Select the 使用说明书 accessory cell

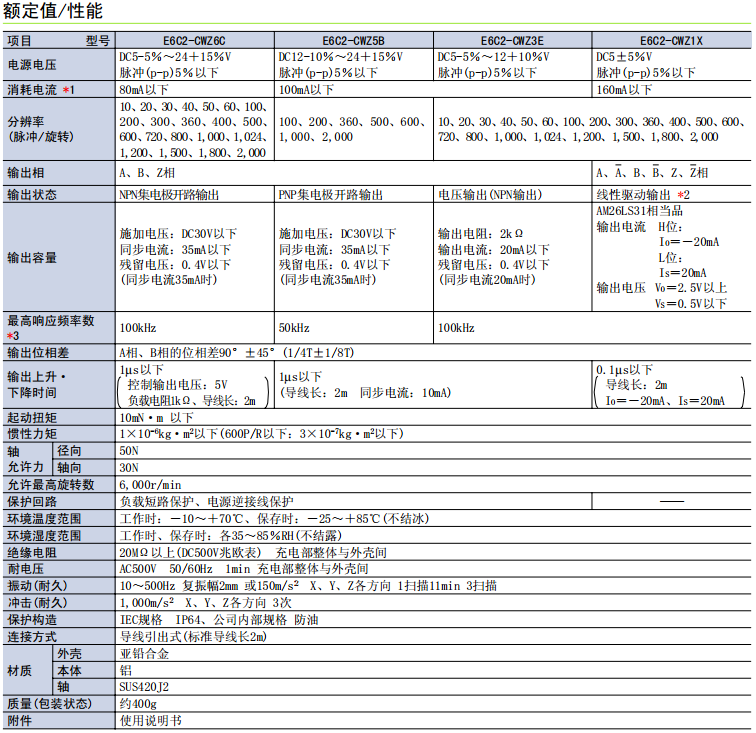(151, 720)
